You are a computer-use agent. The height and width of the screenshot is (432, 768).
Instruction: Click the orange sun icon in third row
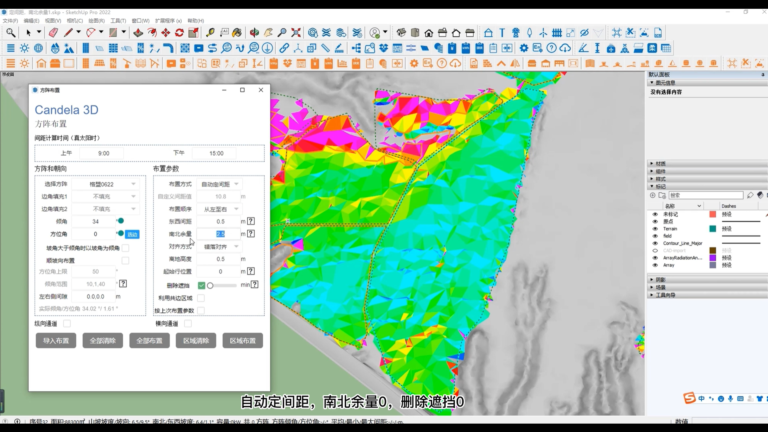tap(24, 63)
